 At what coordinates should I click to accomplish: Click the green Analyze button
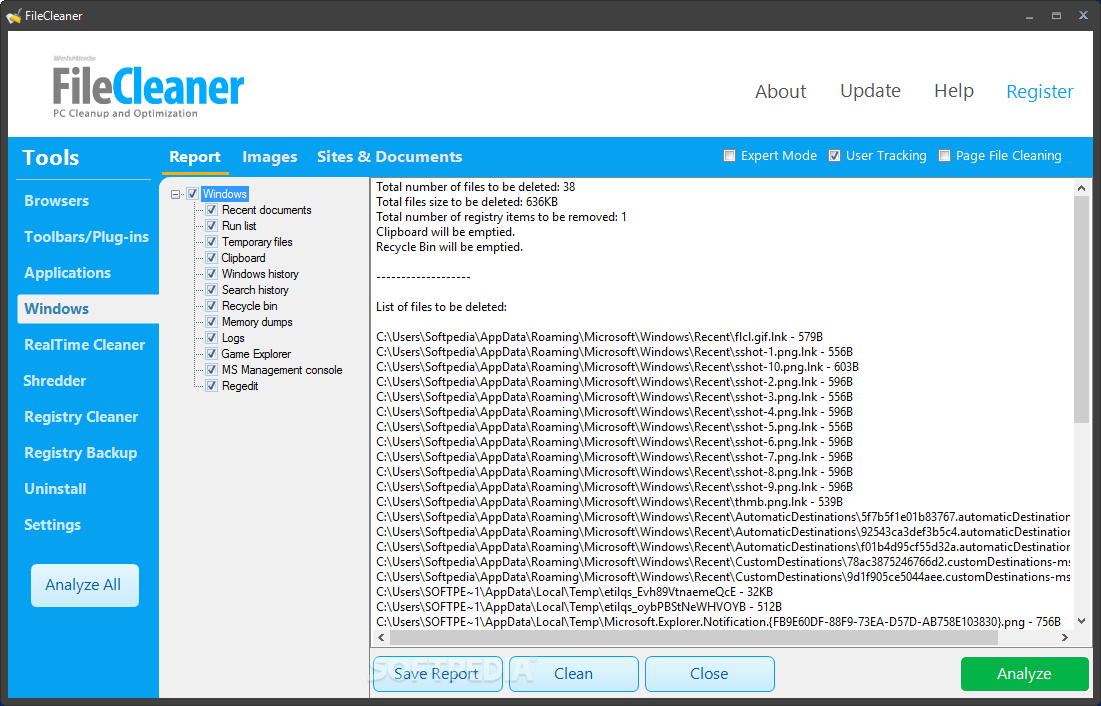point(1024,674)
